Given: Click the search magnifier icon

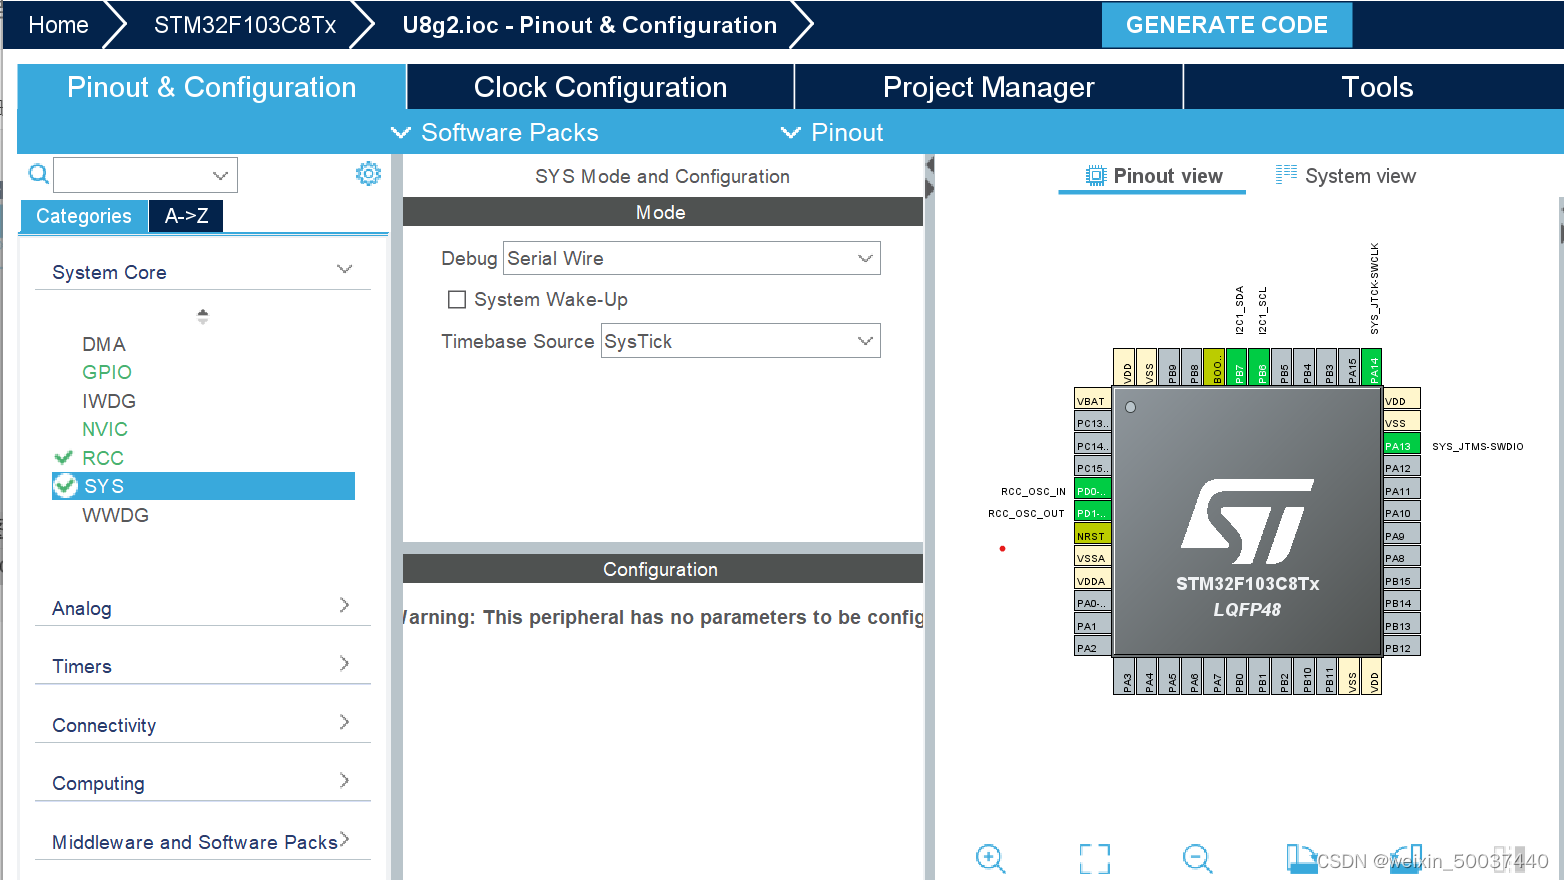Looking at the screenshot, I should (x=38, y=174).
